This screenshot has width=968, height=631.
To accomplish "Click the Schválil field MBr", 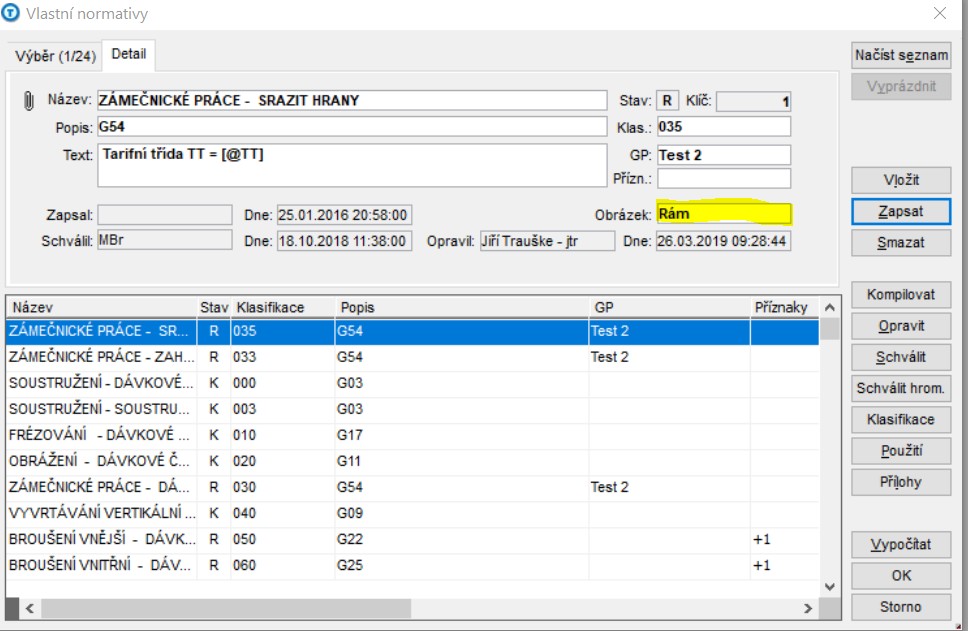I will 165,240.
